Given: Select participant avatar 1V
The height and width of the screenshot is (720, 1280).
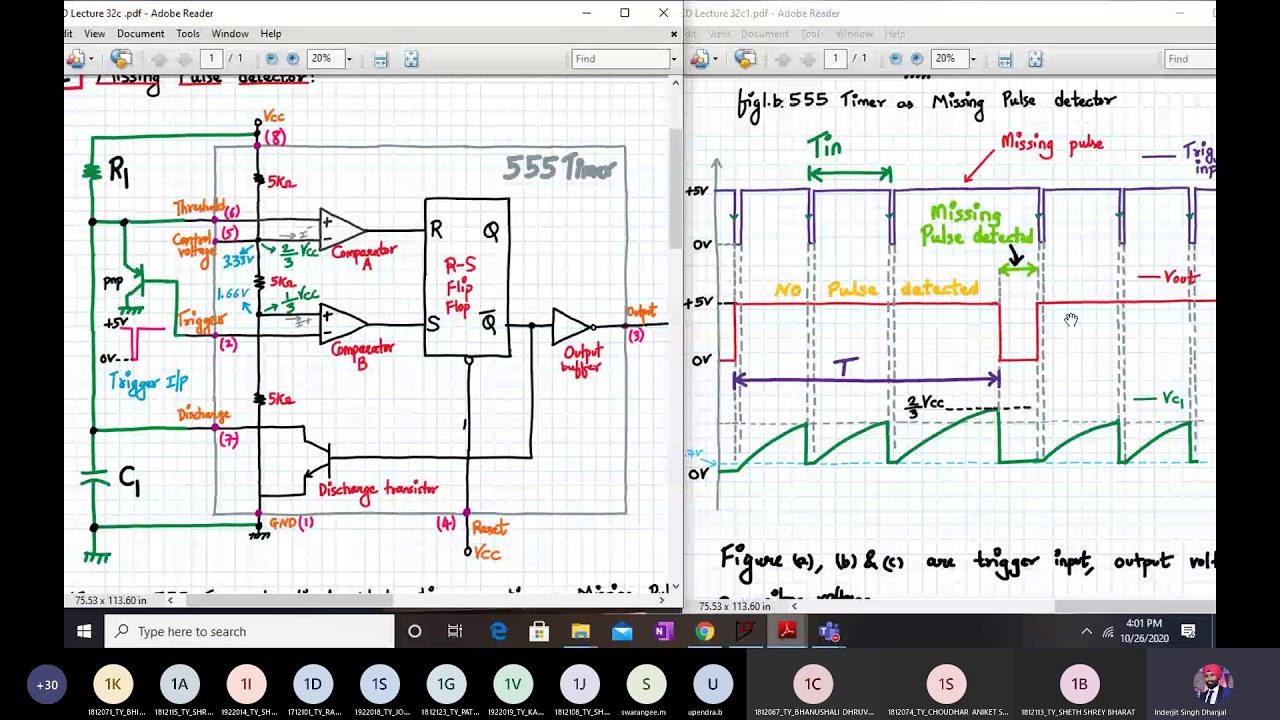Looking at the screenshot, I should 513,685.
